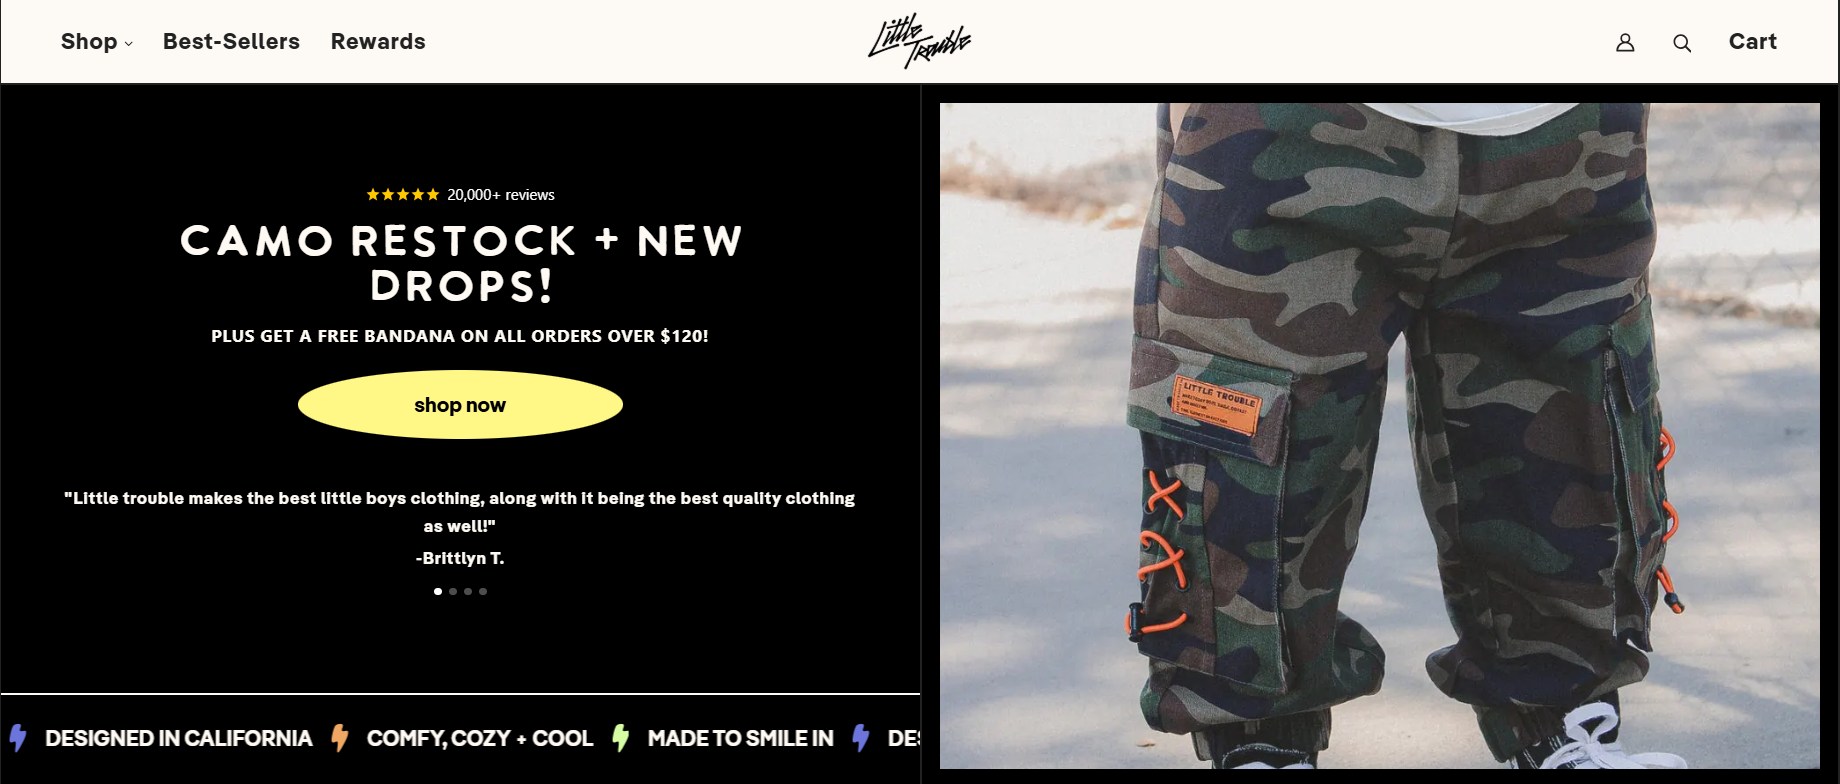Expand the Shop dropdown menu
The height and width of the screenshot is (784, 1840).
[96, 42]
